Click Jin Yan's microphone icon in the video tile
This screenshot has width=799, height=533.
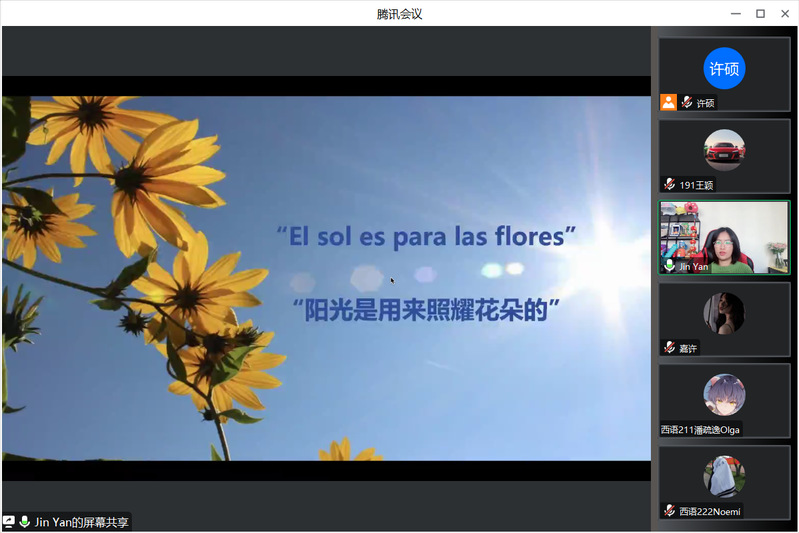[670, 267]
